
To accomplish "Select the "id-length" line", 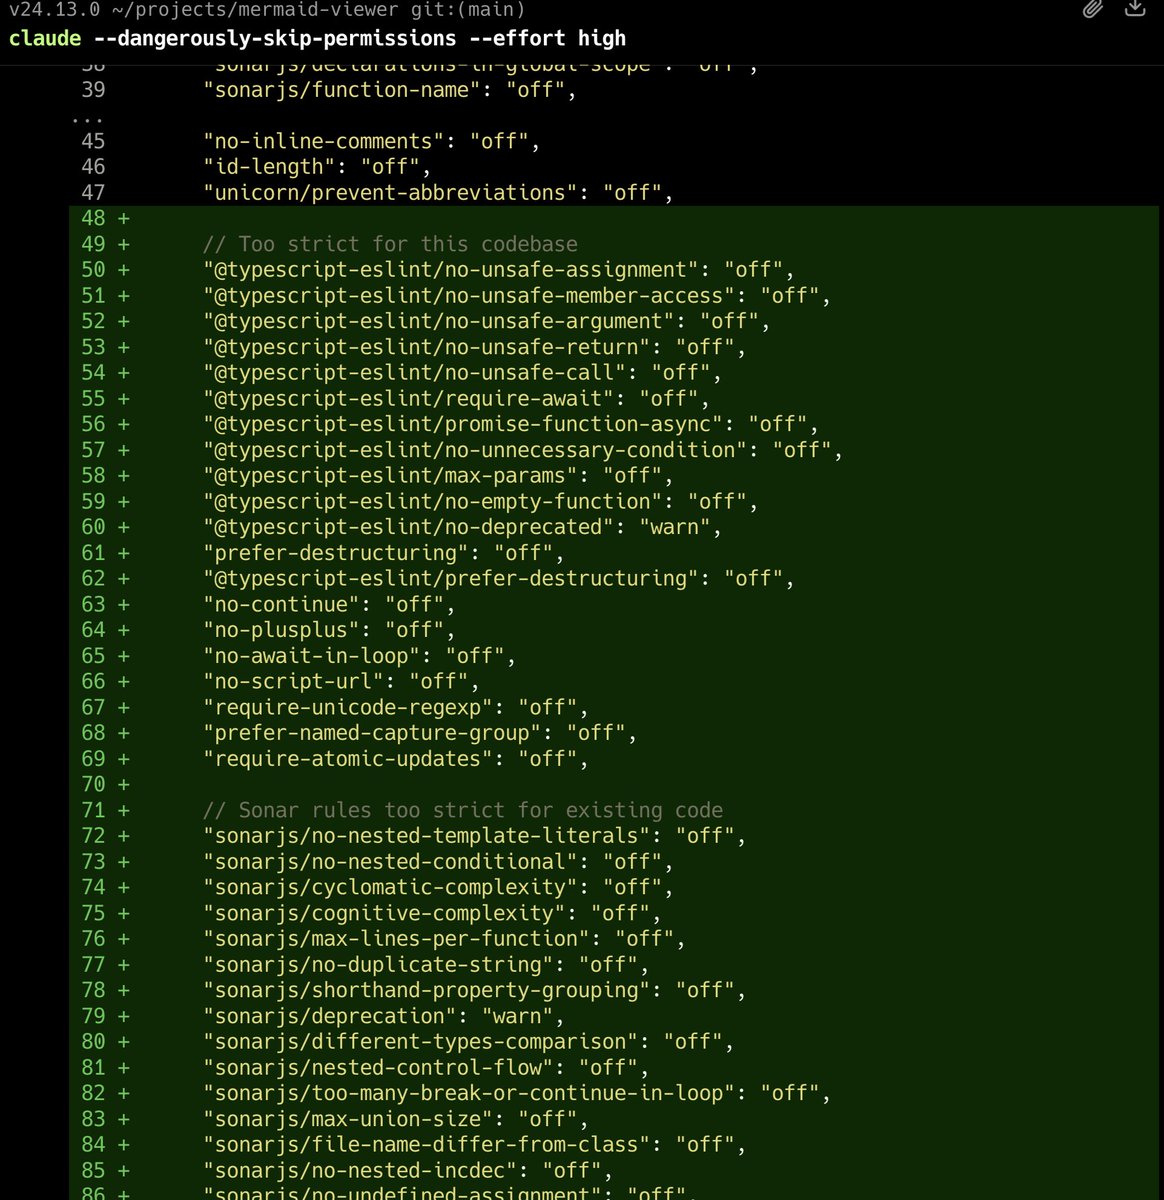I will (317, 167).
